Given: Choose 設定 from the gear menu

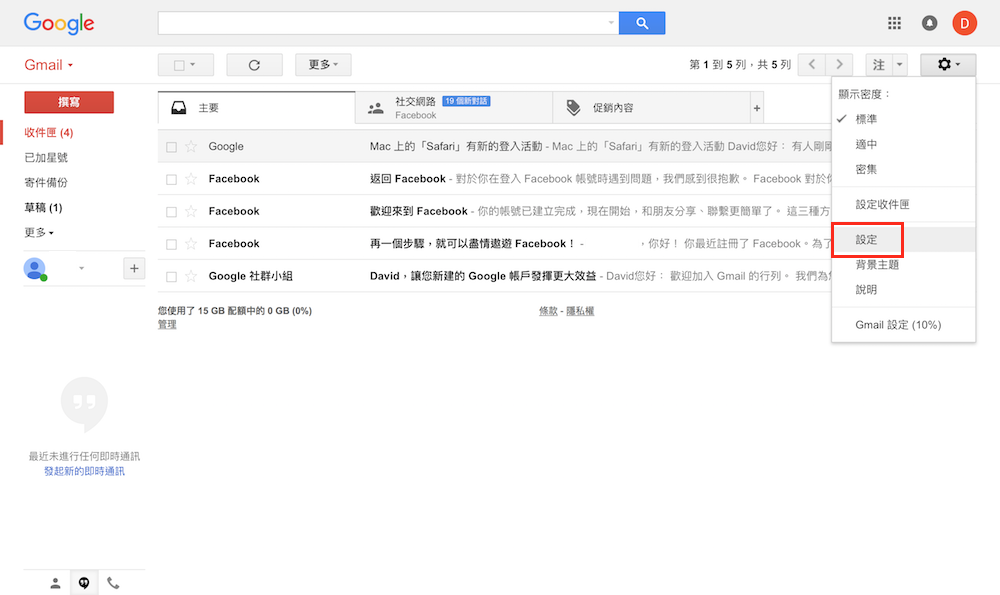Looking at the screenshot, I should [866, 240].
